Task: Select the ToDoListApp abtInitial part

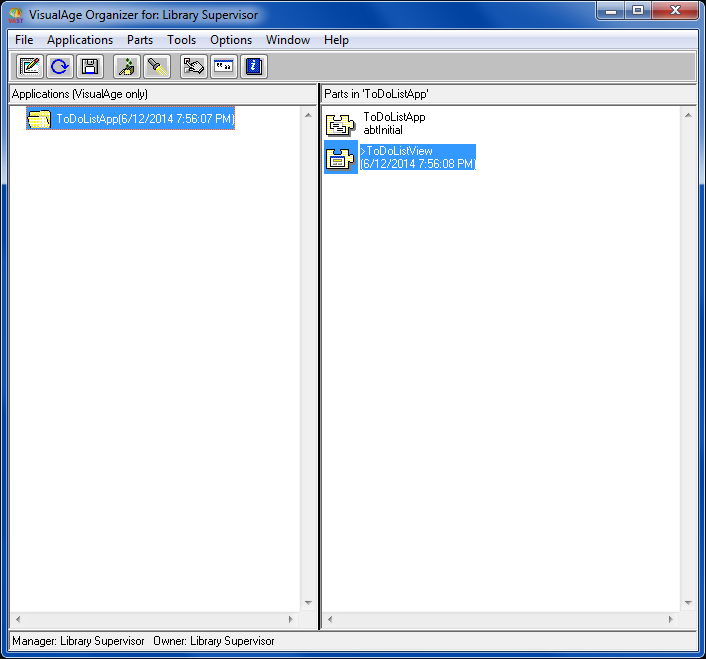Action: (x=393, y=124)
